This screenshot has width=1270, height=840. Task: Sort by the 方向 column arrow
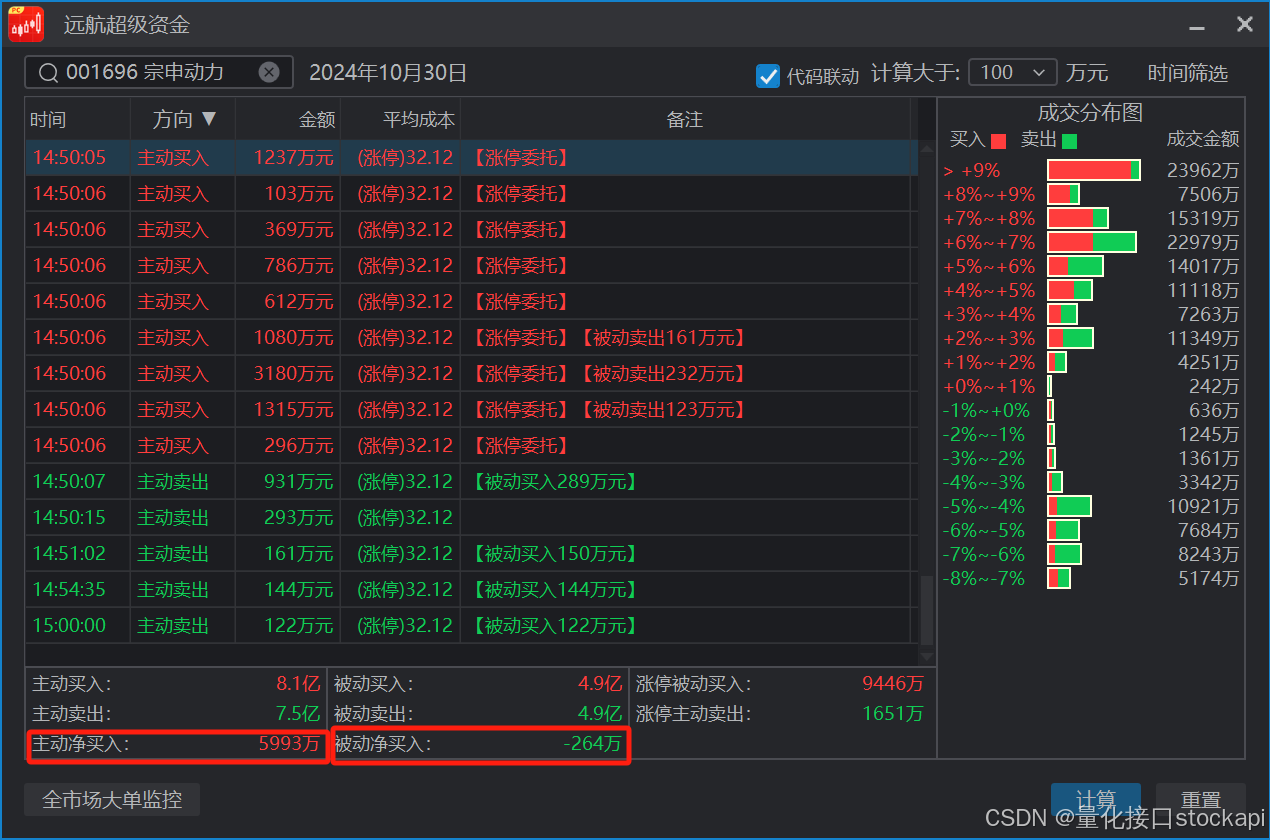208,119
